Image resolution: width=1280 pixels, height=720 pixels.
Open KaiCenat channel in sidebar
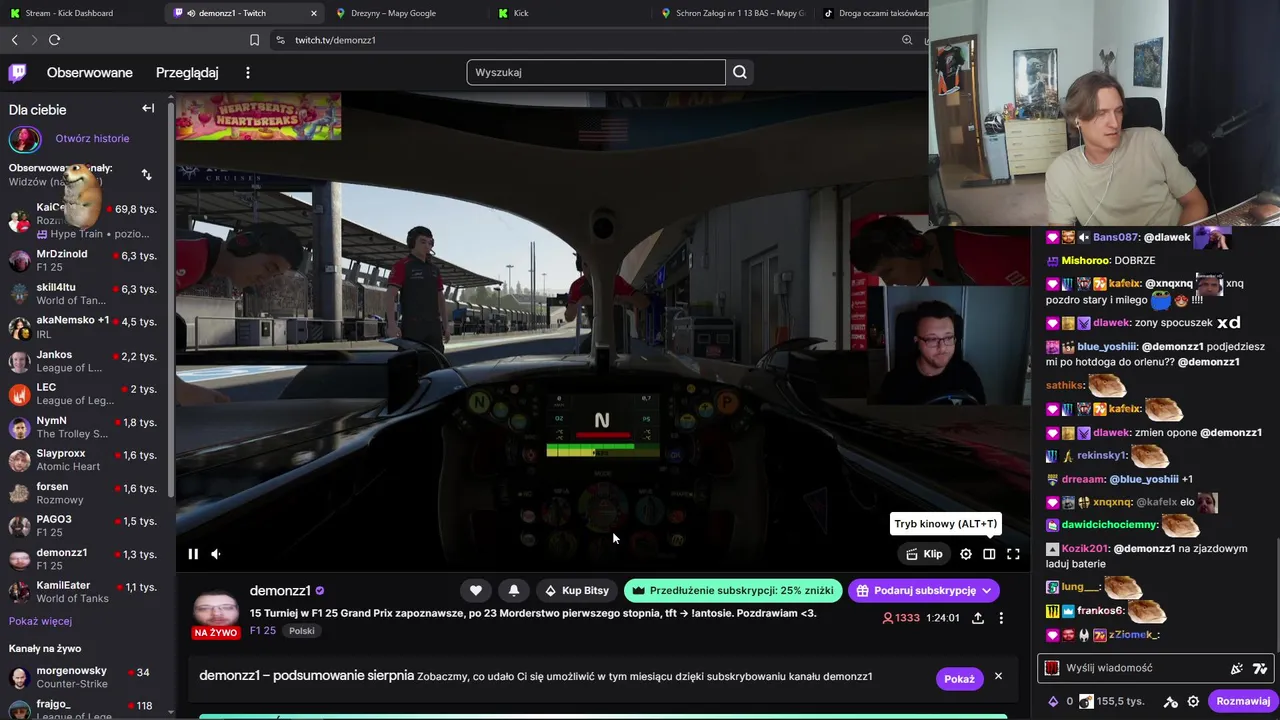click(84, 220)
